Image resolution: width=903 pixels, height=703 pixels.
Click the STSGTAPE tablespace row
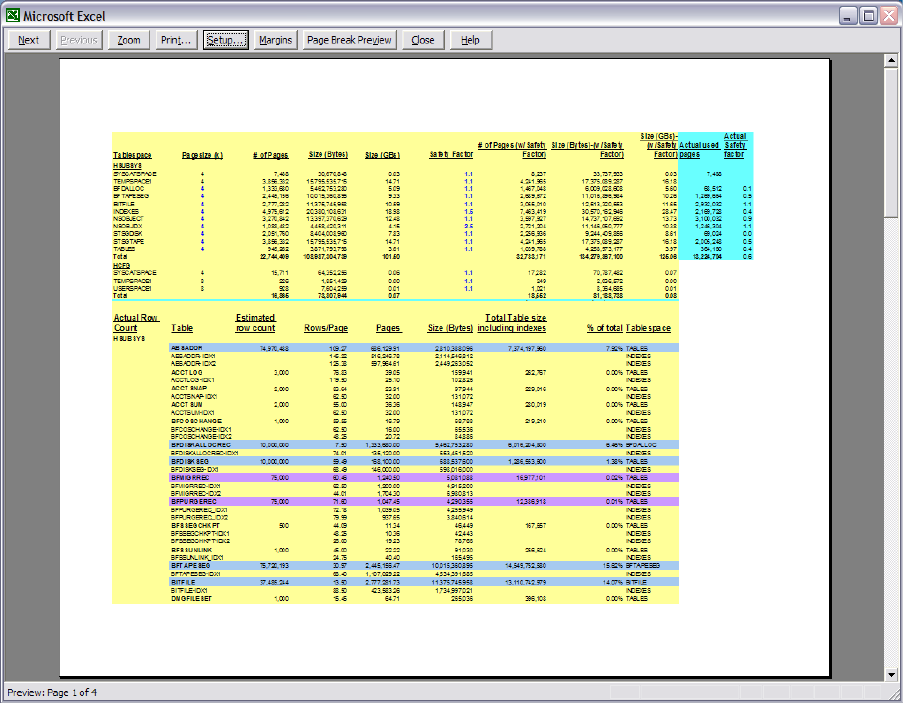click(x=128, y=242)
